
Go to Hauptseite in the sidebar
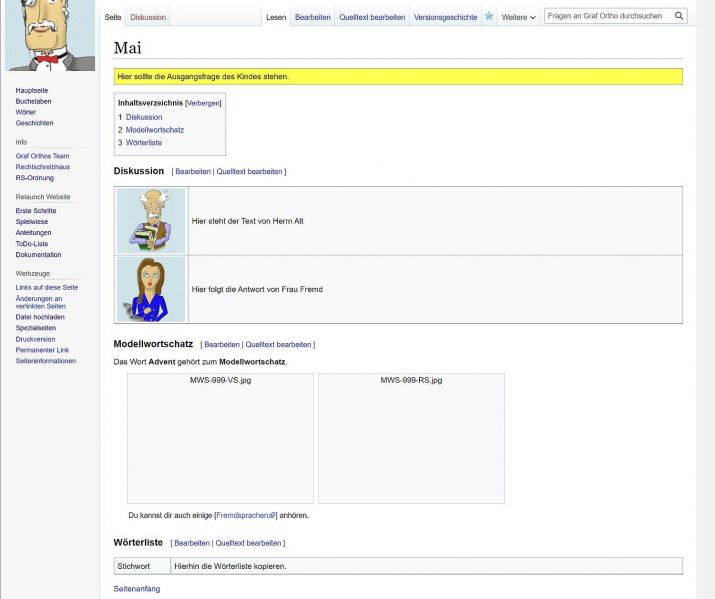pyautogui.click(x=32, y=90)
